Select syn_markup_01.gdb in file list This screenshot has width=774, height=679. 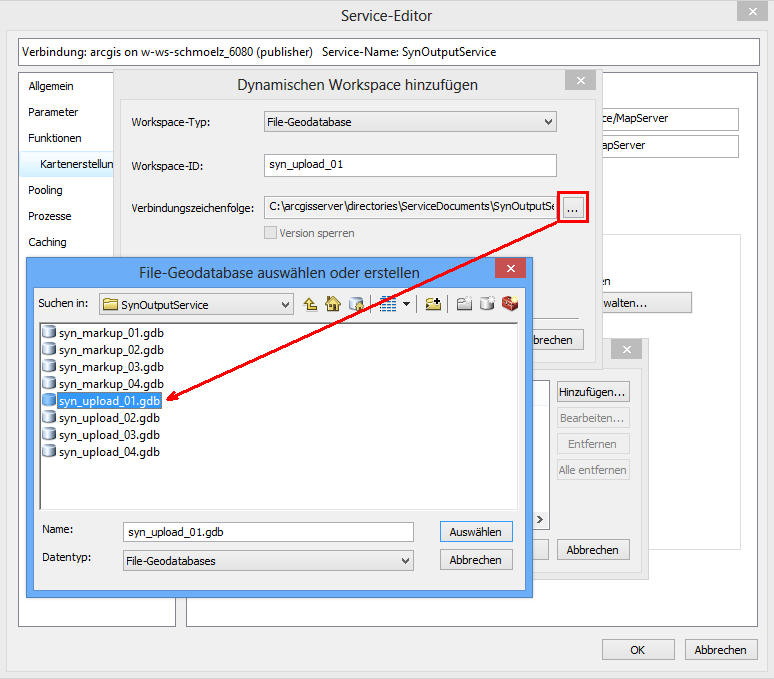point(111,333)
